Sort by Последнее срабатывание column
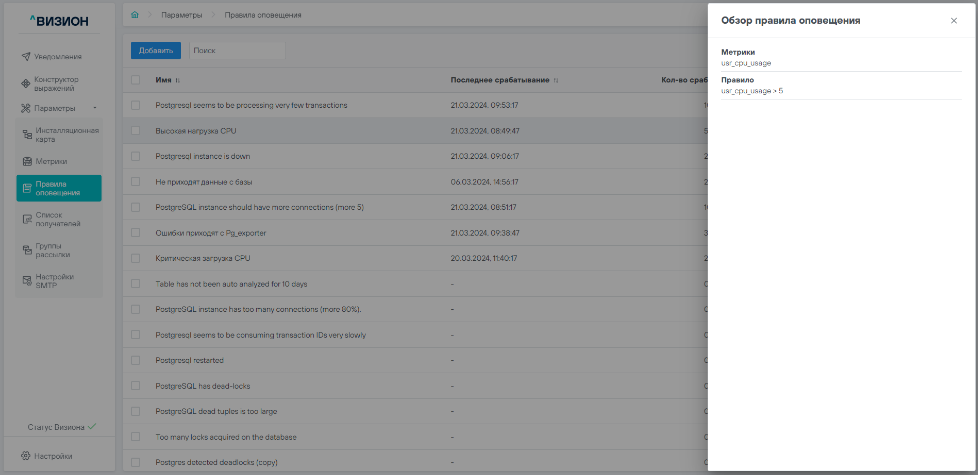This screenshot has width=978, height=476. [x=556, y=80]
